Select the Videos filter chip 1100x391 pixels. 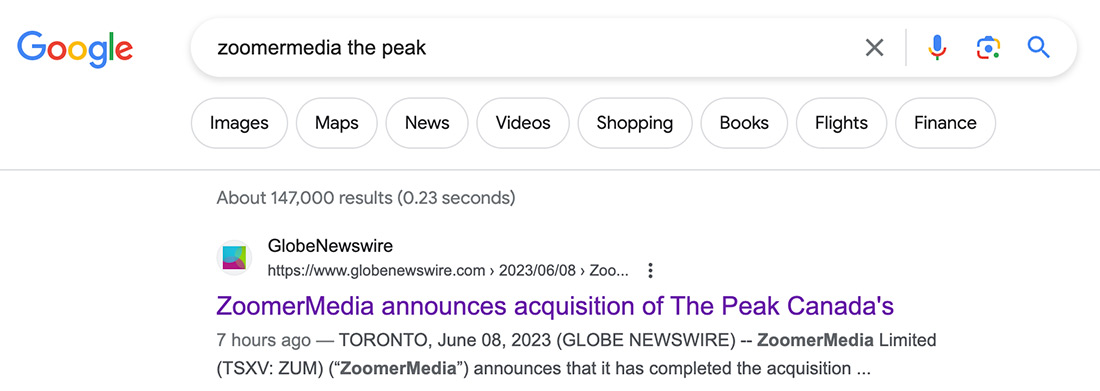click(x=523, y=123)
